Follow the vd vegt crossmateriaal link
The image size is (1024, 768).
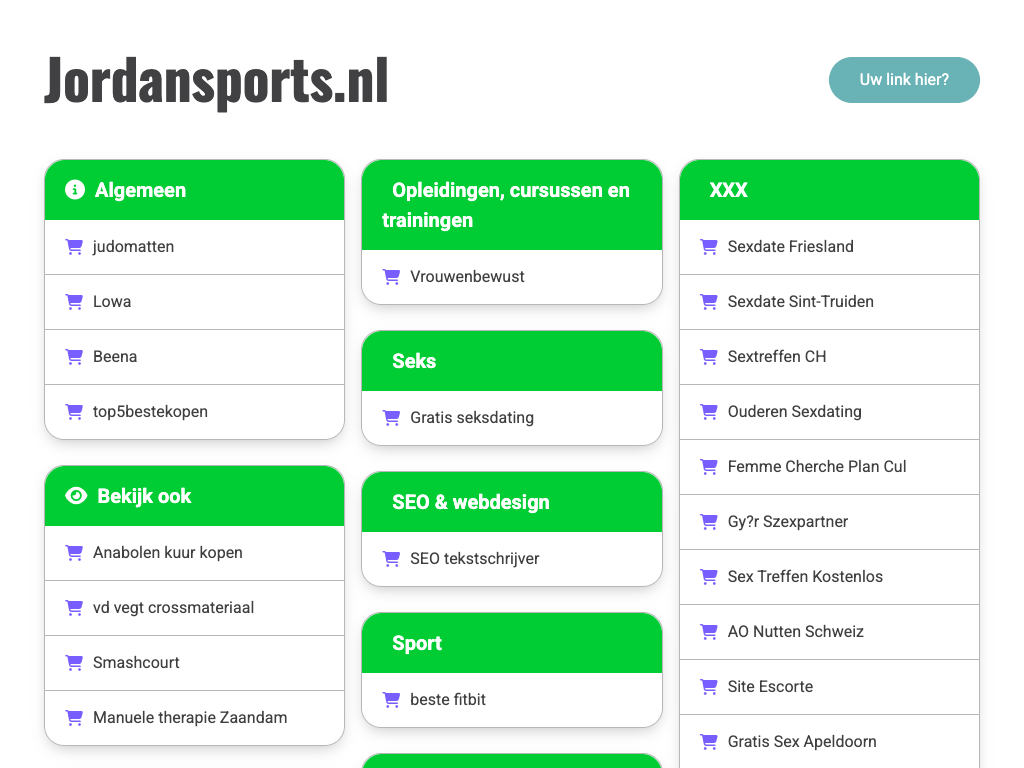click(173, 608)
